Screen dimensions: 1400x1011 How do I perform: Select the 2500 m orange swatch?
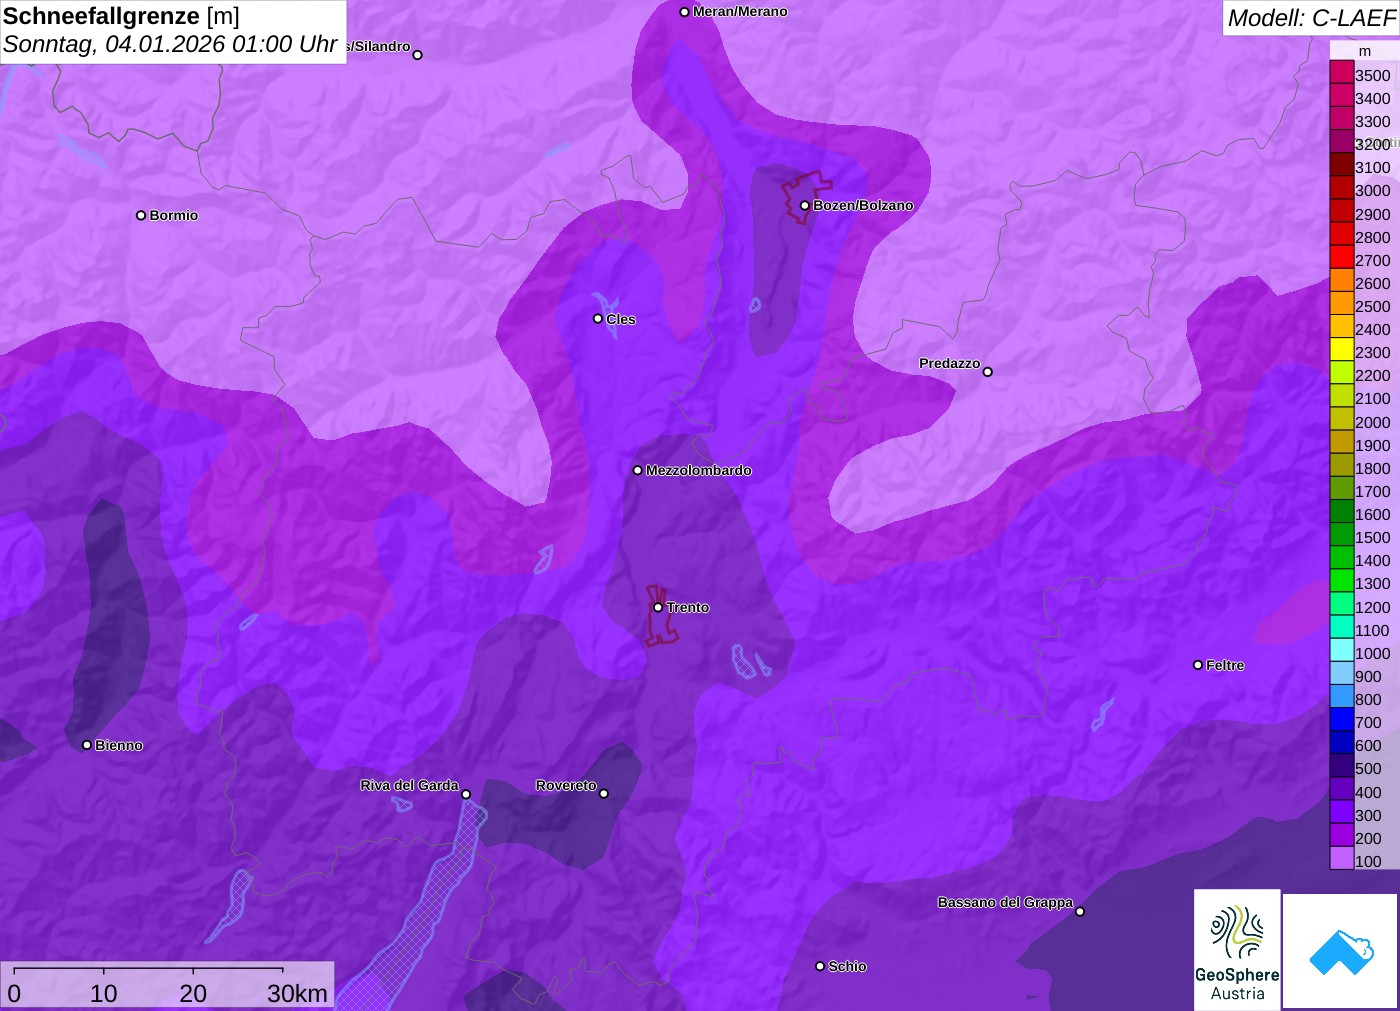point(1341,303)
